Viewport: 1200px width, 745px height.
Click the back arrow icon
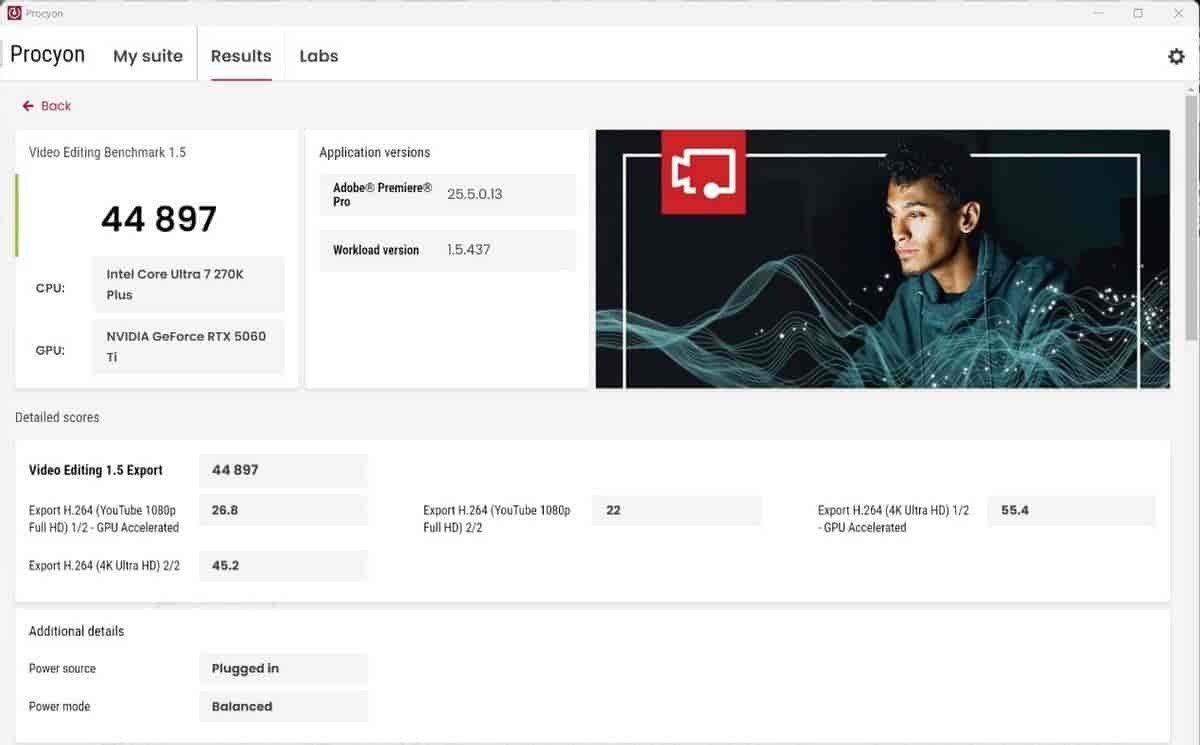click(28, 106)
